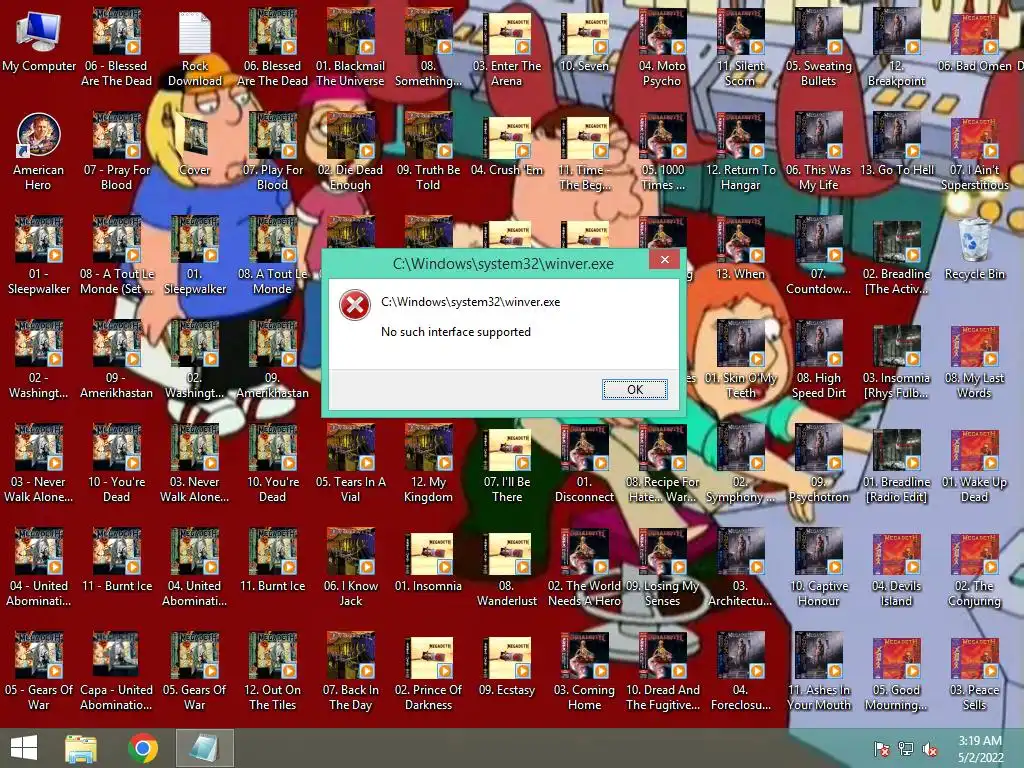Select the '07. I Ain't Superstitious' file

(974, 152)
